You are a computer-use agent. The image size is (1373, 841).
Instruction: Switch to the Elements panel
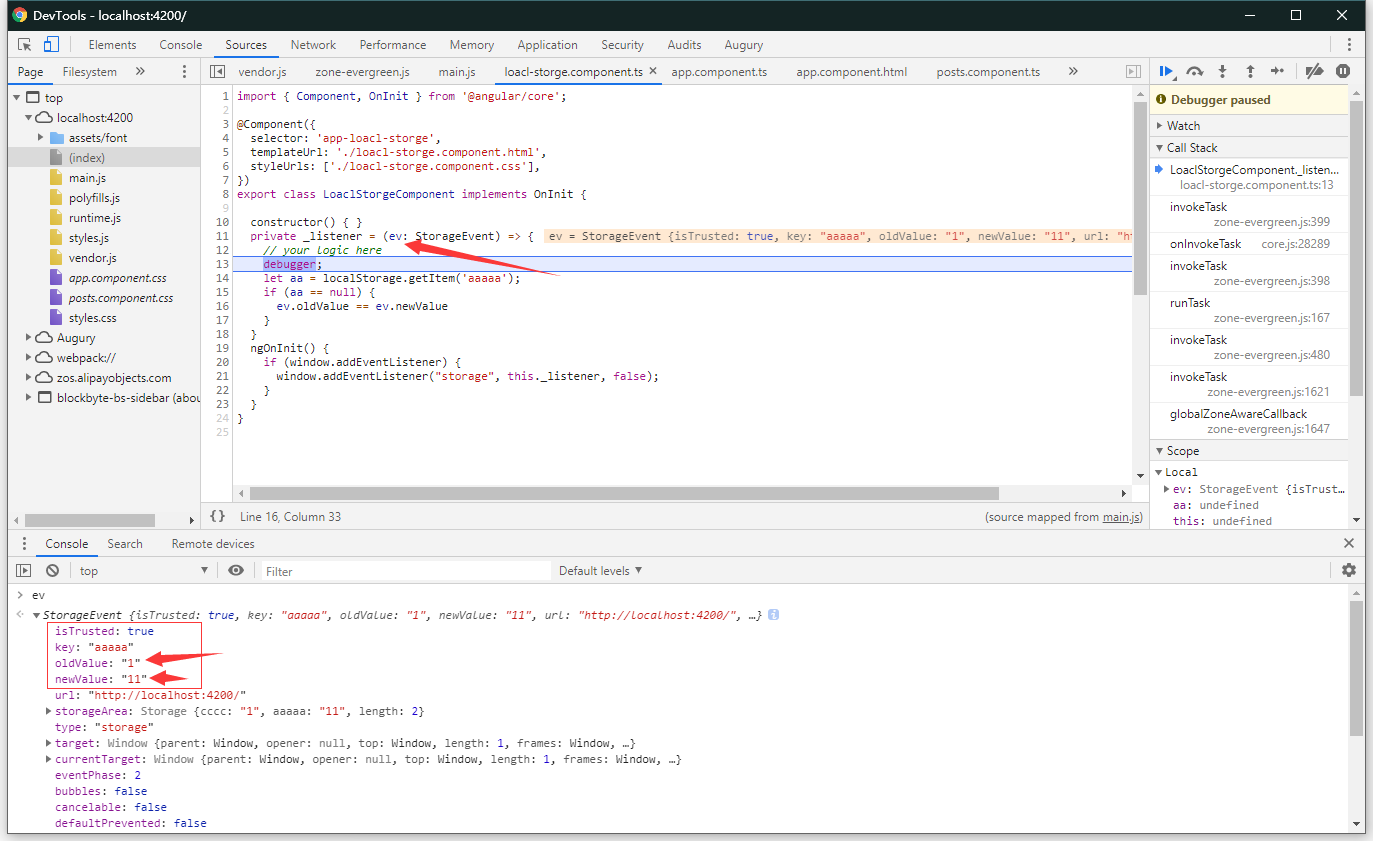tap(112, 45)
